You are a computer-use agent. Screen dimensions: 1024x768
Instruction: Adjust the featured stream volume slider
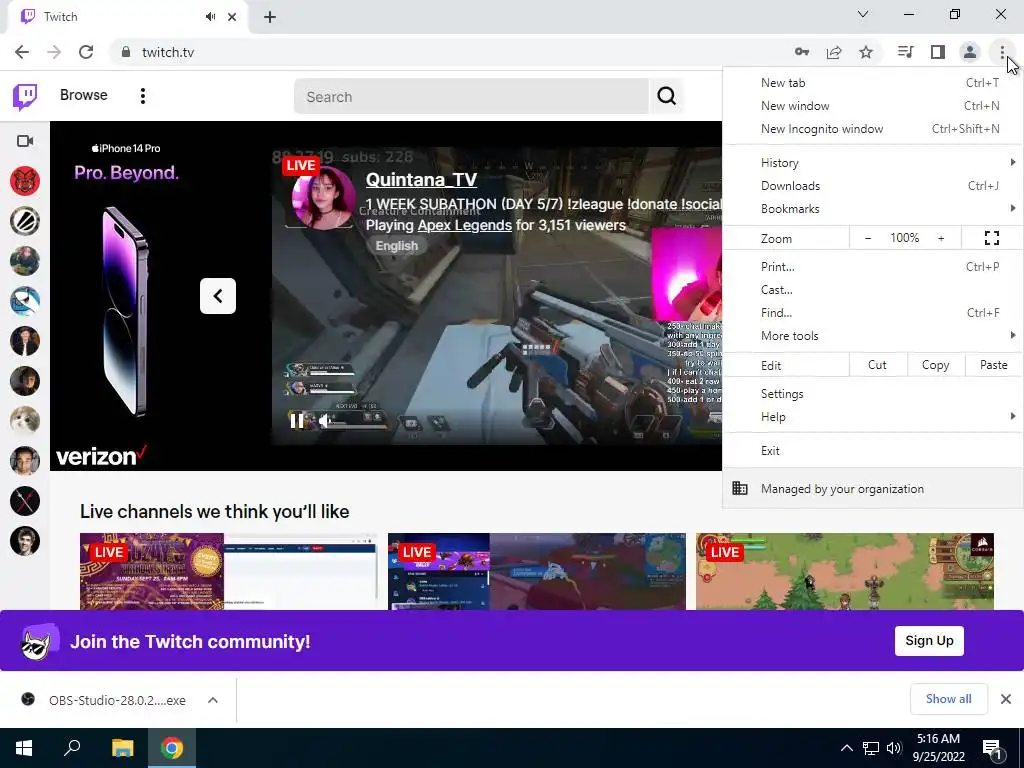point(359,427)
